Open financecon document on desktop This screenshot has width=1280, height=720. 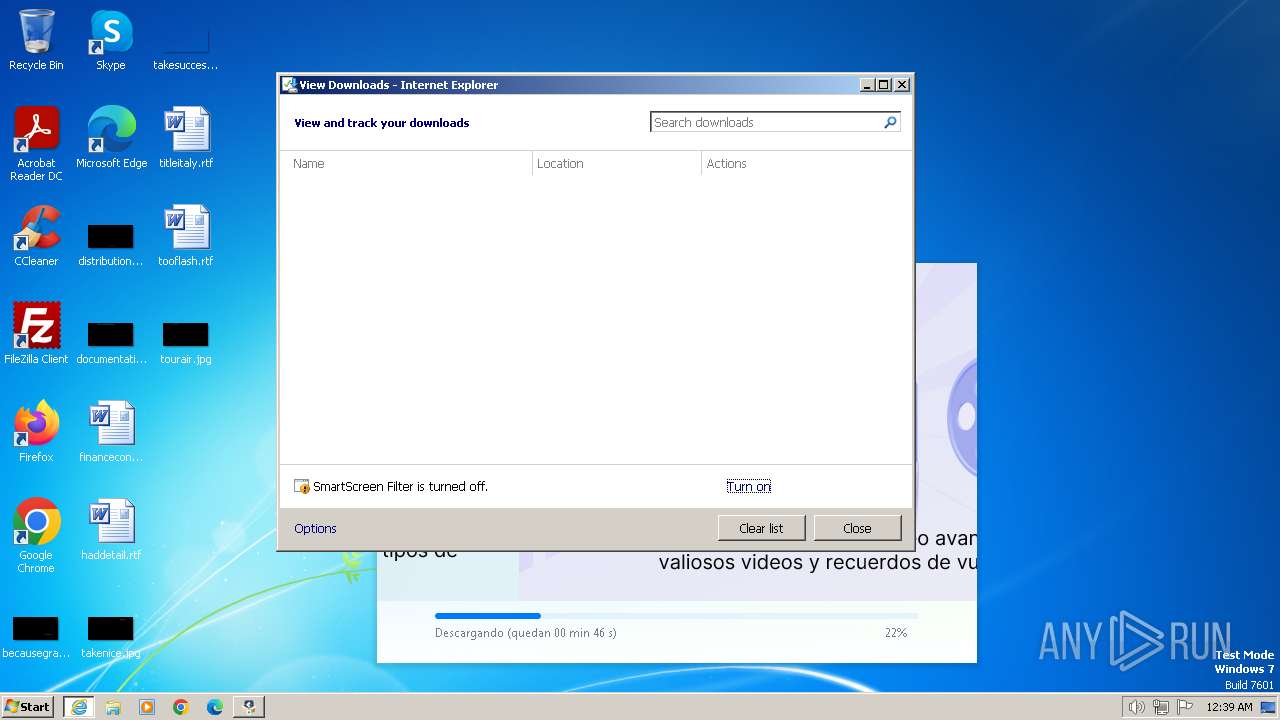click(x=111, y=432)
